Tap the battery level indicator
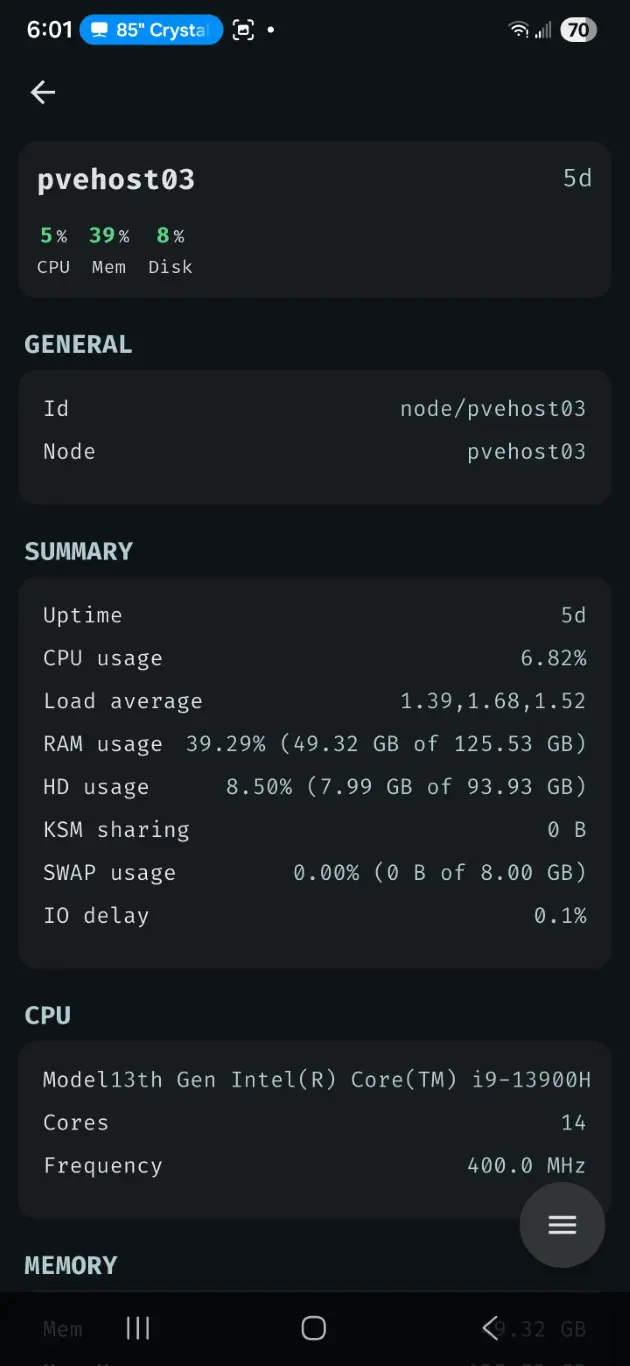The height and width of the screenshot is (1366, 630). click(578, 30)
